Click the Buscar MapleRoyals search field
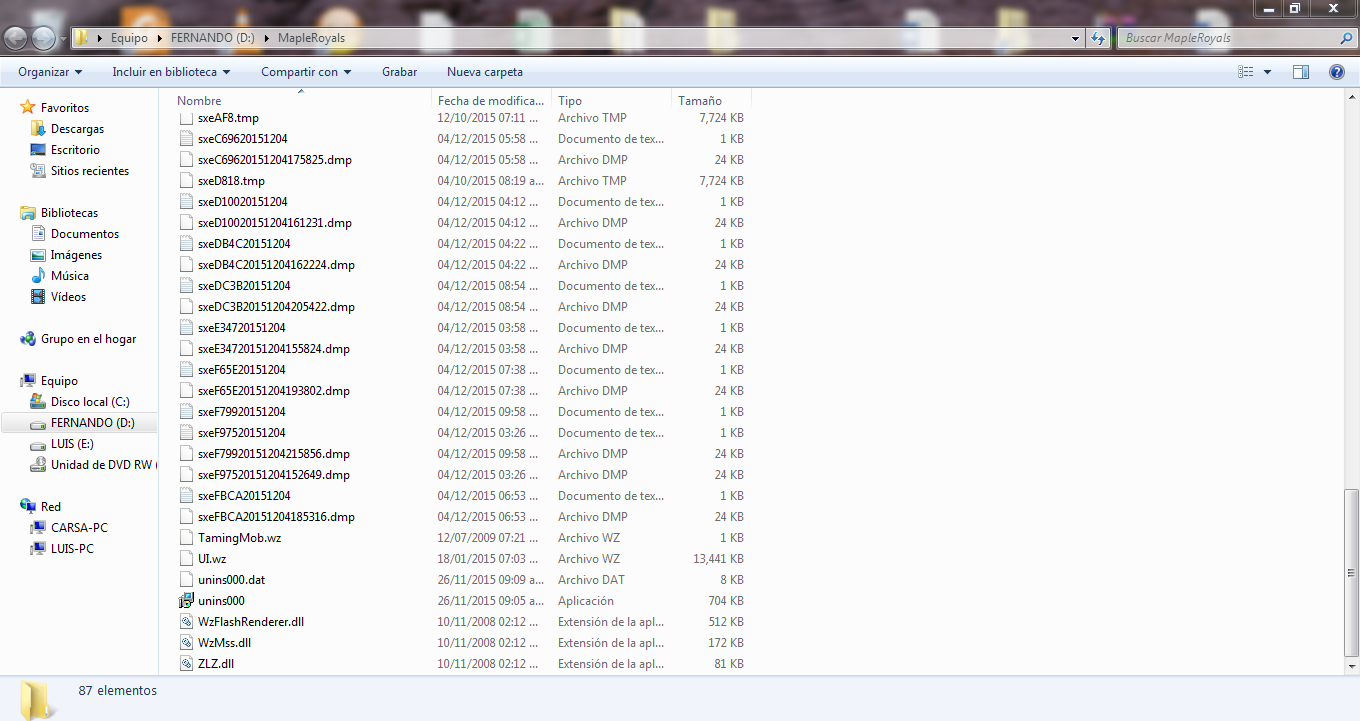The height and width of the screenshot is (721, 1360). coord(1228,38)
